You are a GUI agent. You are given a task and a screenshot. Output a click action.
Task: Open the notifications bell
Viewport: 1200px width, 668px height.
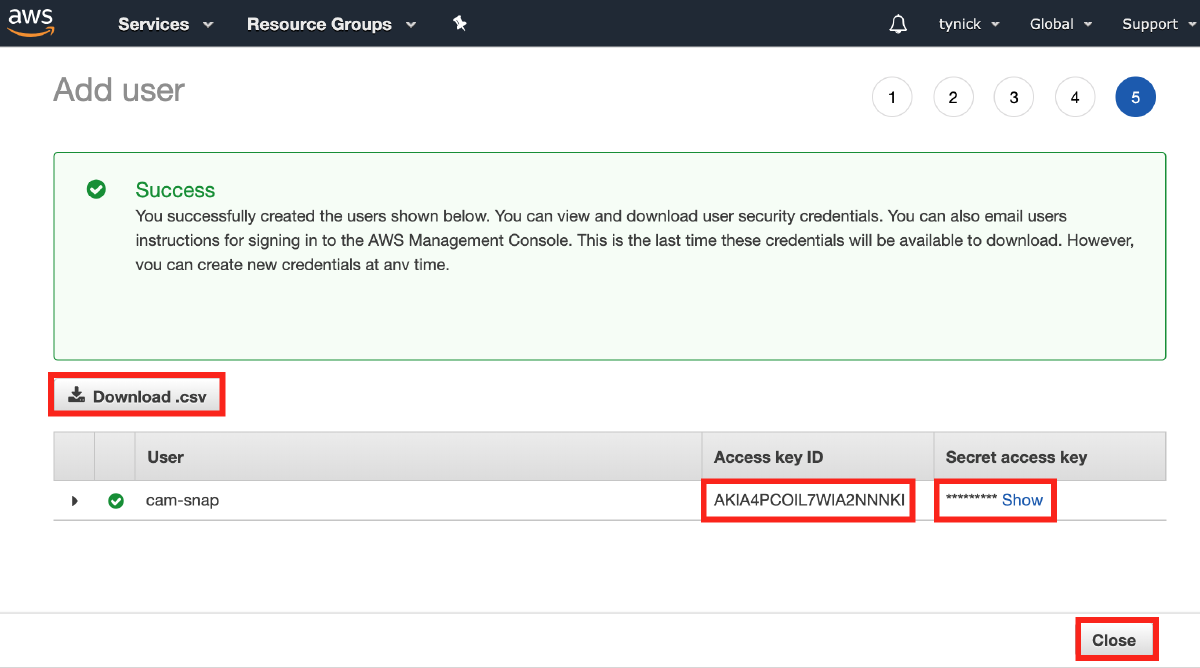(898, 24)
